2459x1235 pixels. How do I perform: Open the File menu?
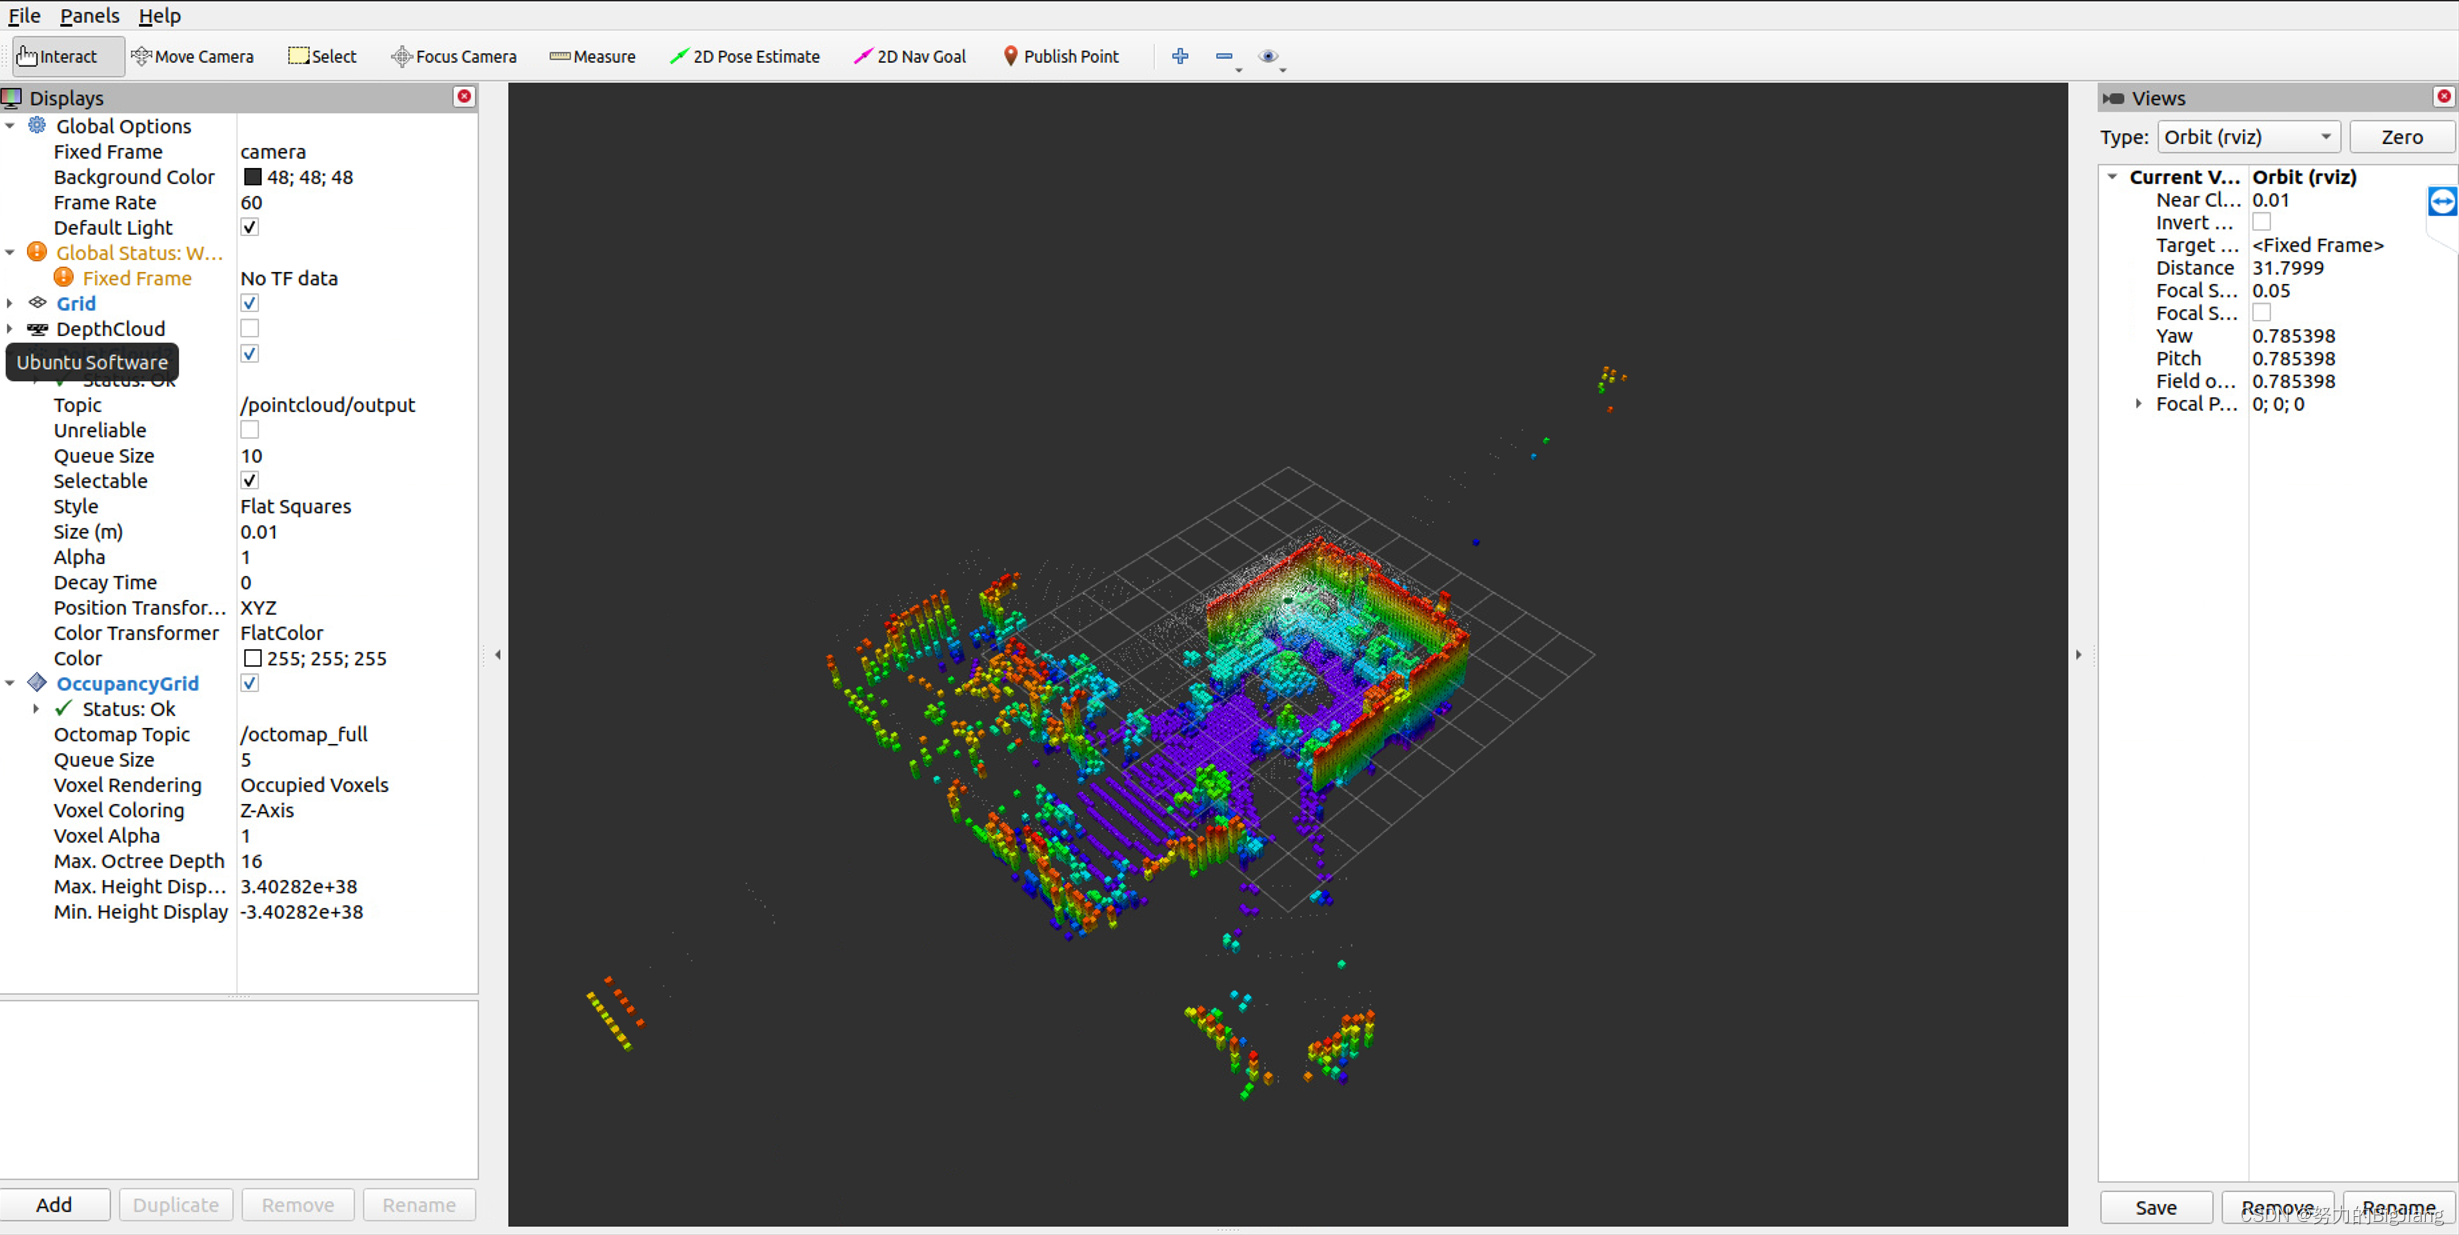click(24, 15)
